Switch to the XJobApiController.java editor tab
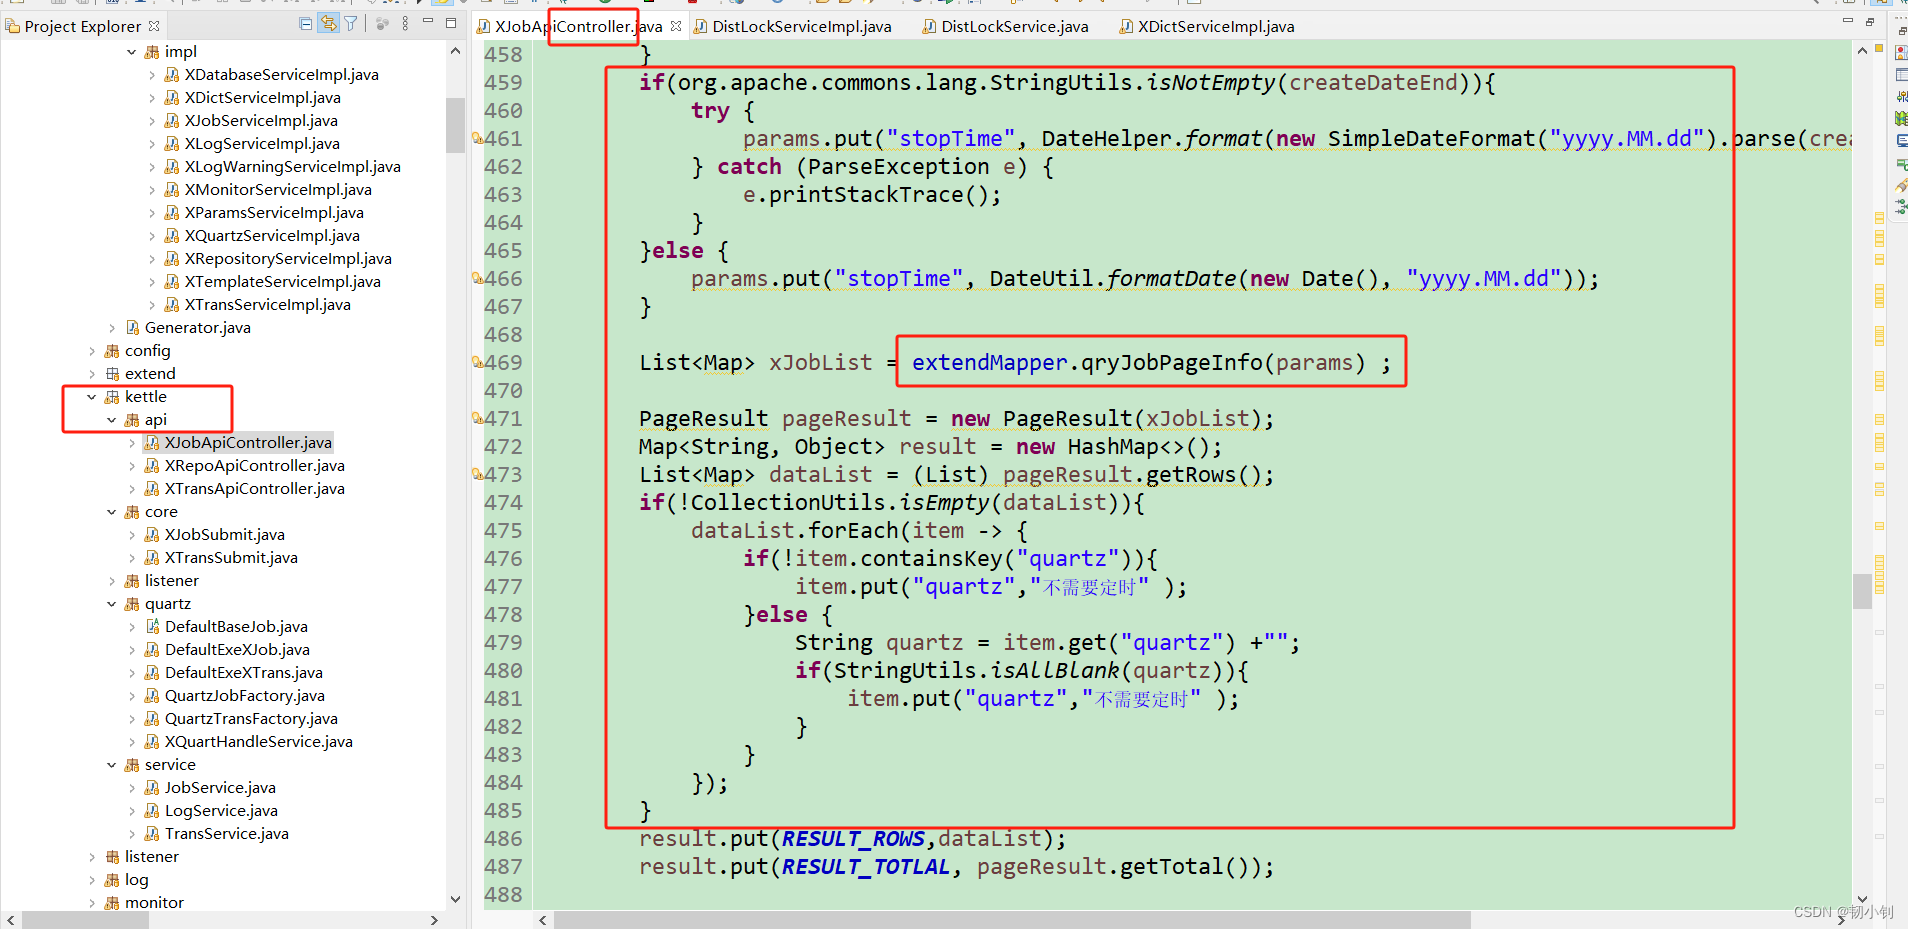 [x=578, y=26]
